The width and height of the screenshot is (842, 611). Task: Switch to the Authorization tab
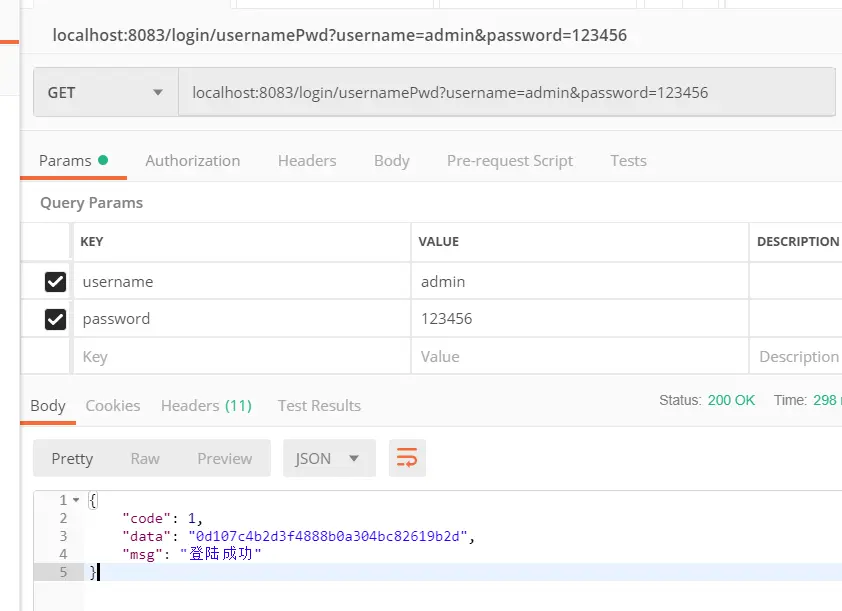click(x=192, y=160)
